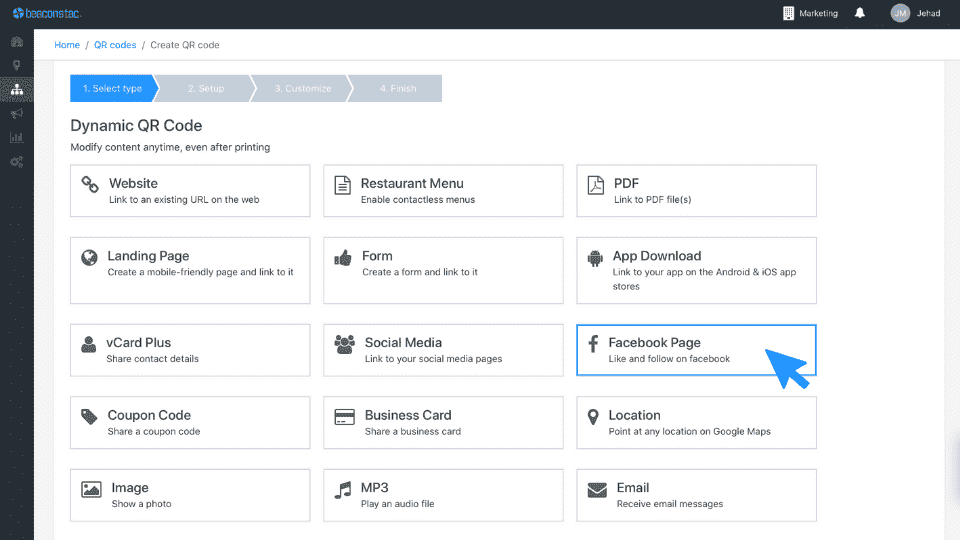Open the Marketing organization switcher
This screenshot has width=960, height=540.
tap(811, 13)
